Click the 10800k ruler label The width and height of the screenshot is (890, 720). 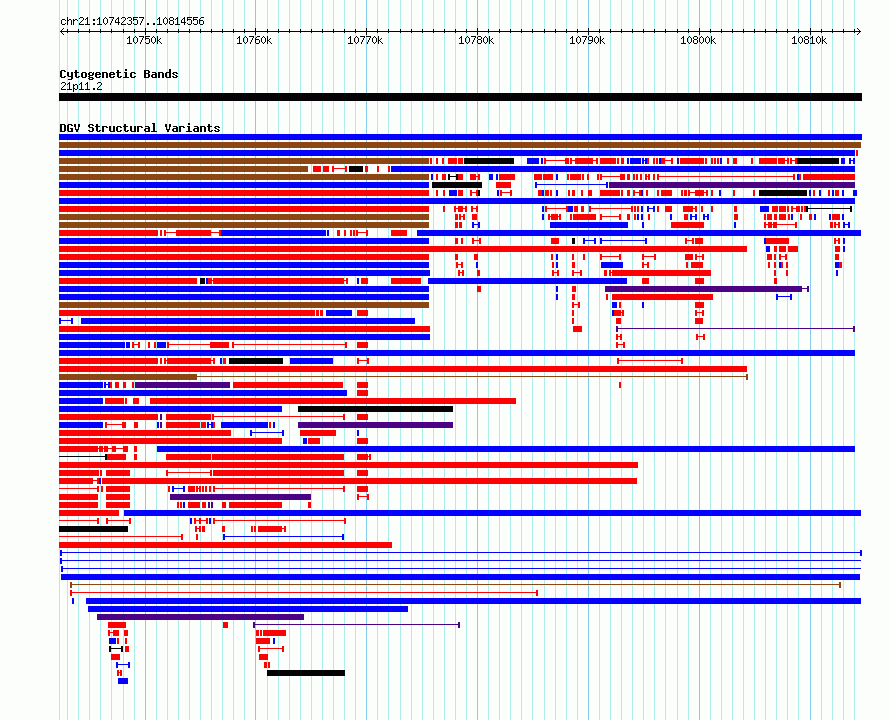[698, 40]
